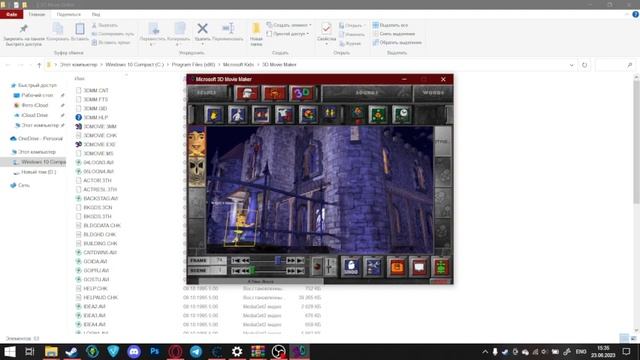Open the actor browser icon in 3D Movie Maker
The image size is (640, 360).
(x=246, y=93)
